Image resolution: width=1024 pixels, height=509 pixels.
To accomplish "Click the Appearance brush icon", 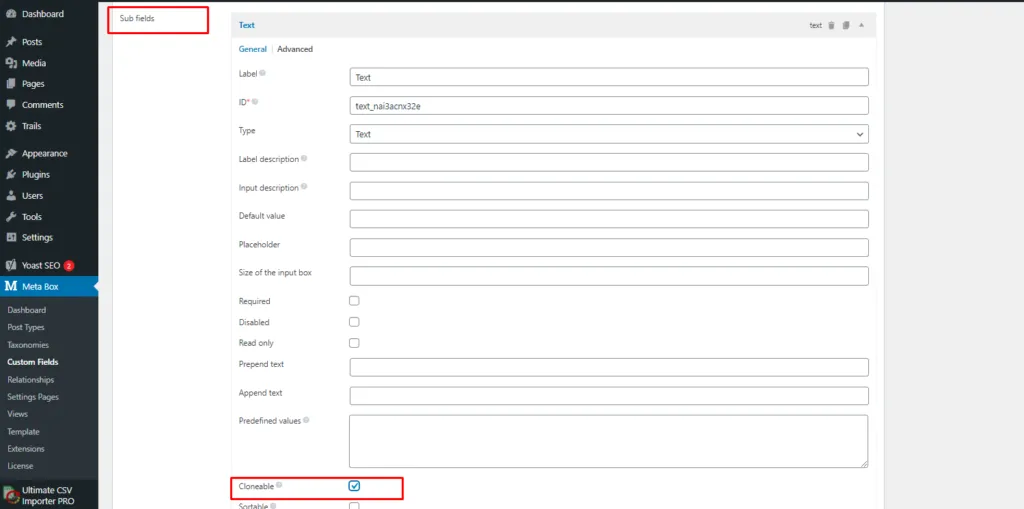I will tap(10, 154).
